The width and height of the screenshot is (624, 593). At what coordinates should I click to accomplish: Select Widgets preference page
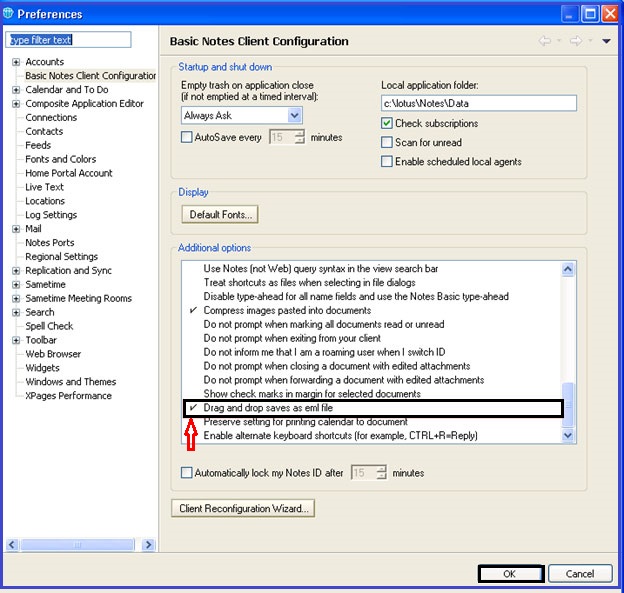coord(42,368)
